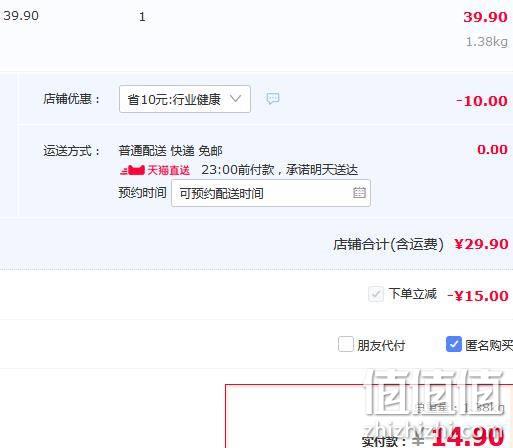The height and width of the screenshot is (448, 513).
Task: Click the 实付款 14.90 final price
Action: coord(467,436)
